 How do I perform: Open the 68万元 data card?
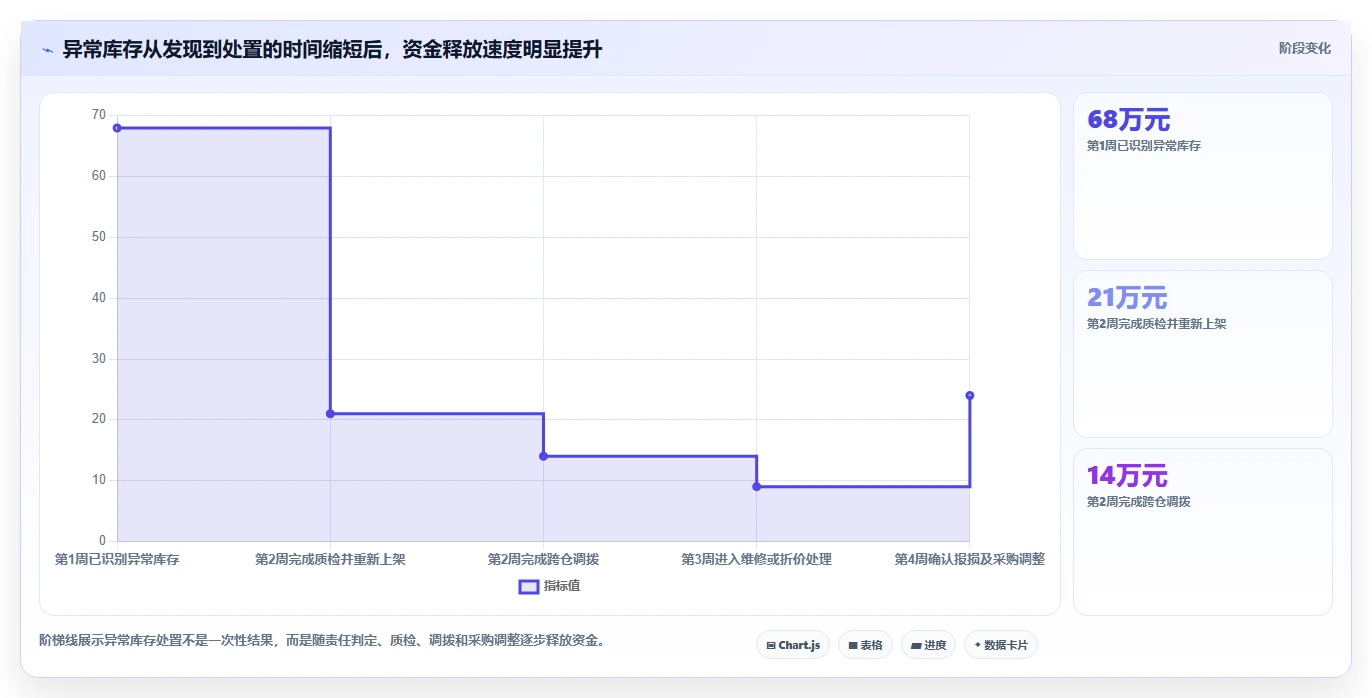(x=1202, y=176)
